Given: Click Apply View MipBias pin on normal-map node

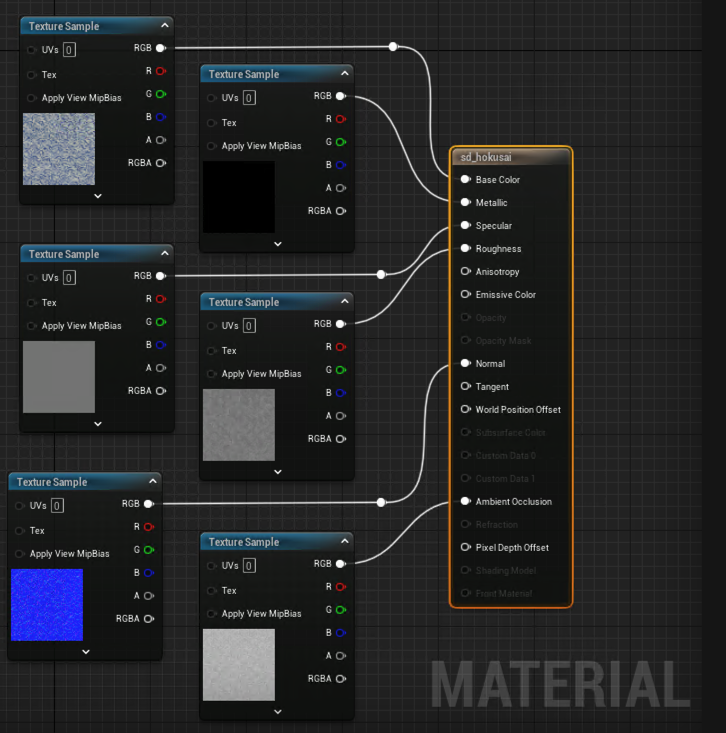Looking at the screenshot, I should (19, 553).
